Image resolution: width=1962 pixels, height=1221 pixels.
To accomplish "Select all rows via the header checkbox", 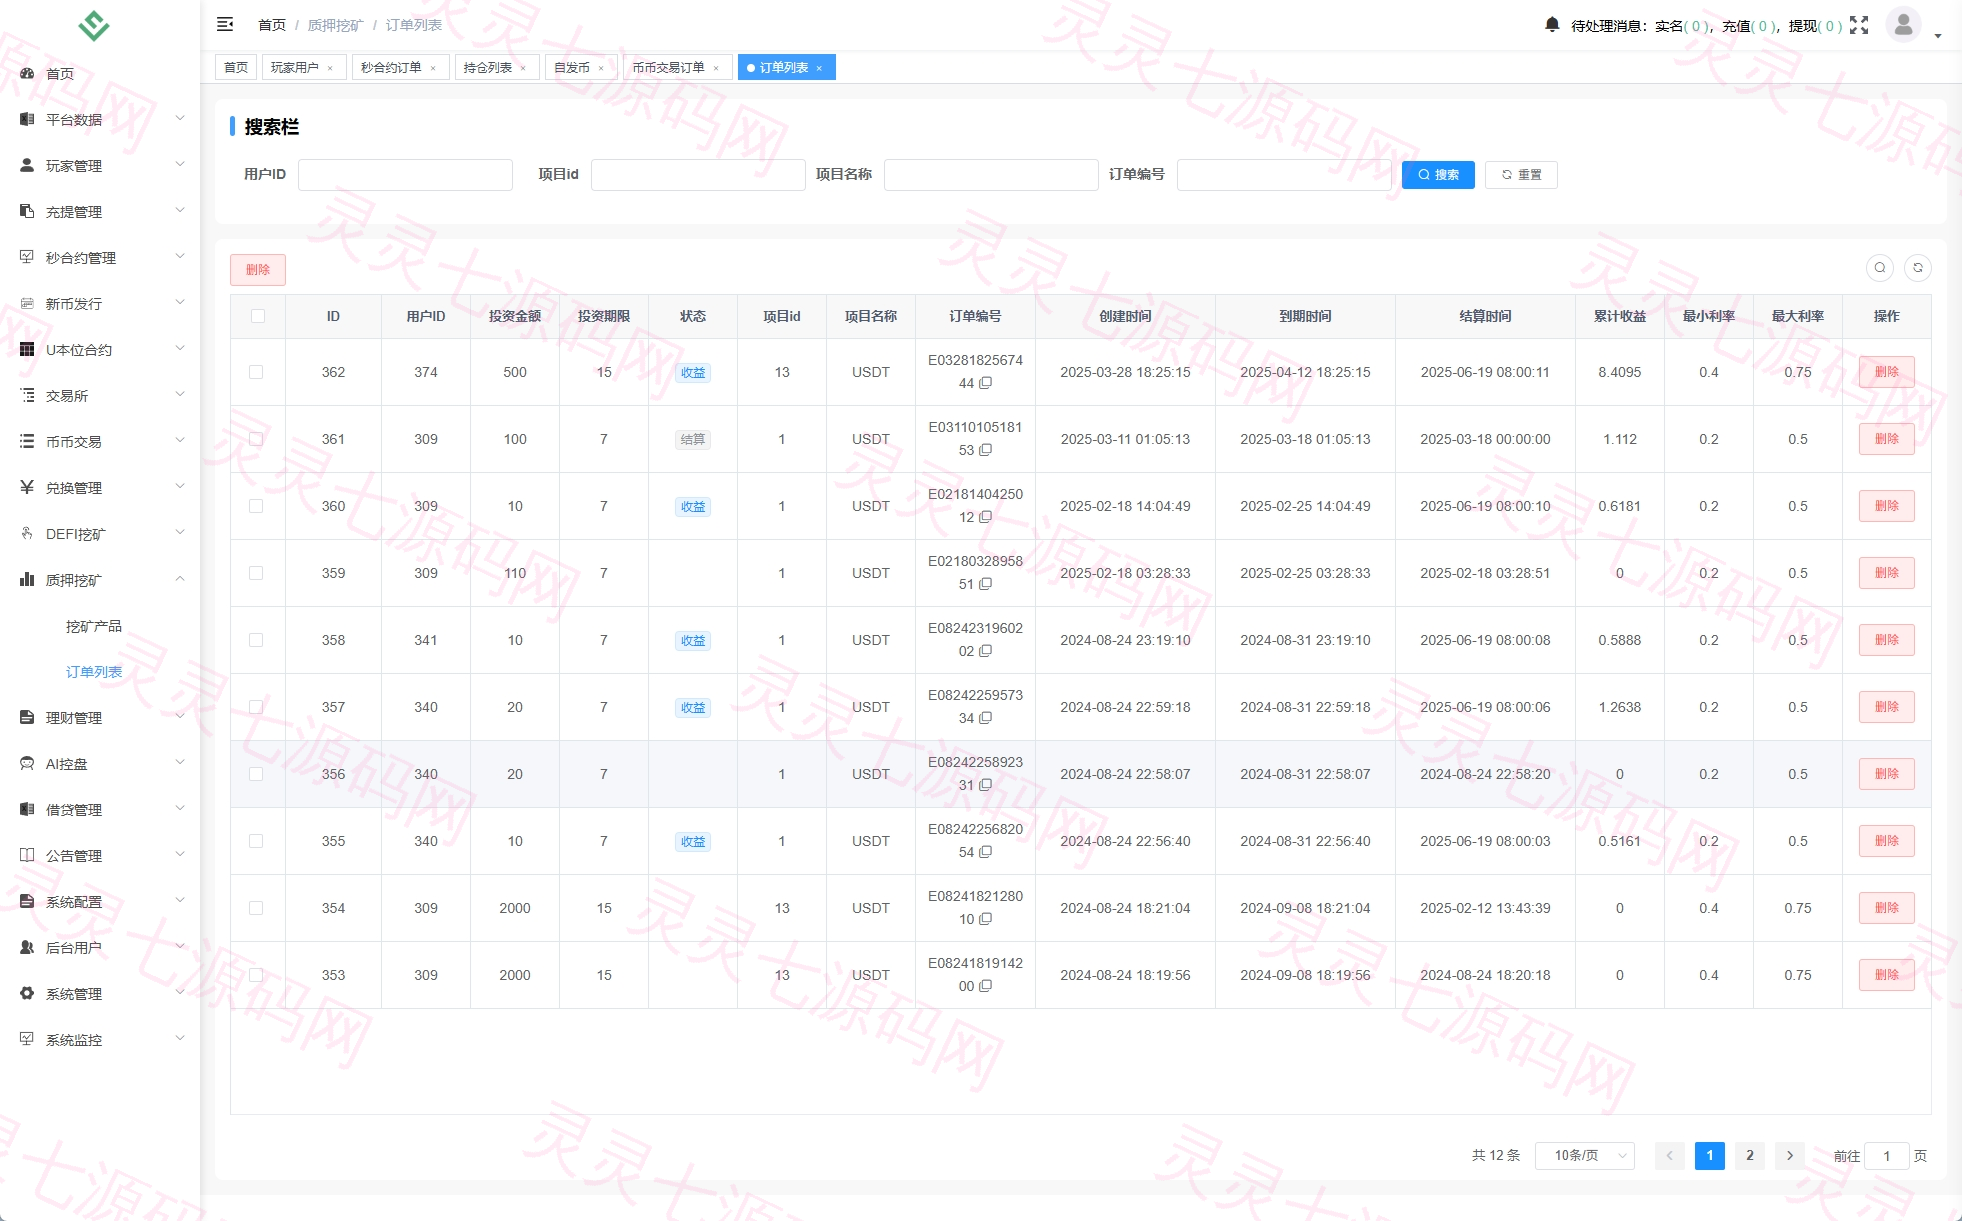I will (258, 316).
